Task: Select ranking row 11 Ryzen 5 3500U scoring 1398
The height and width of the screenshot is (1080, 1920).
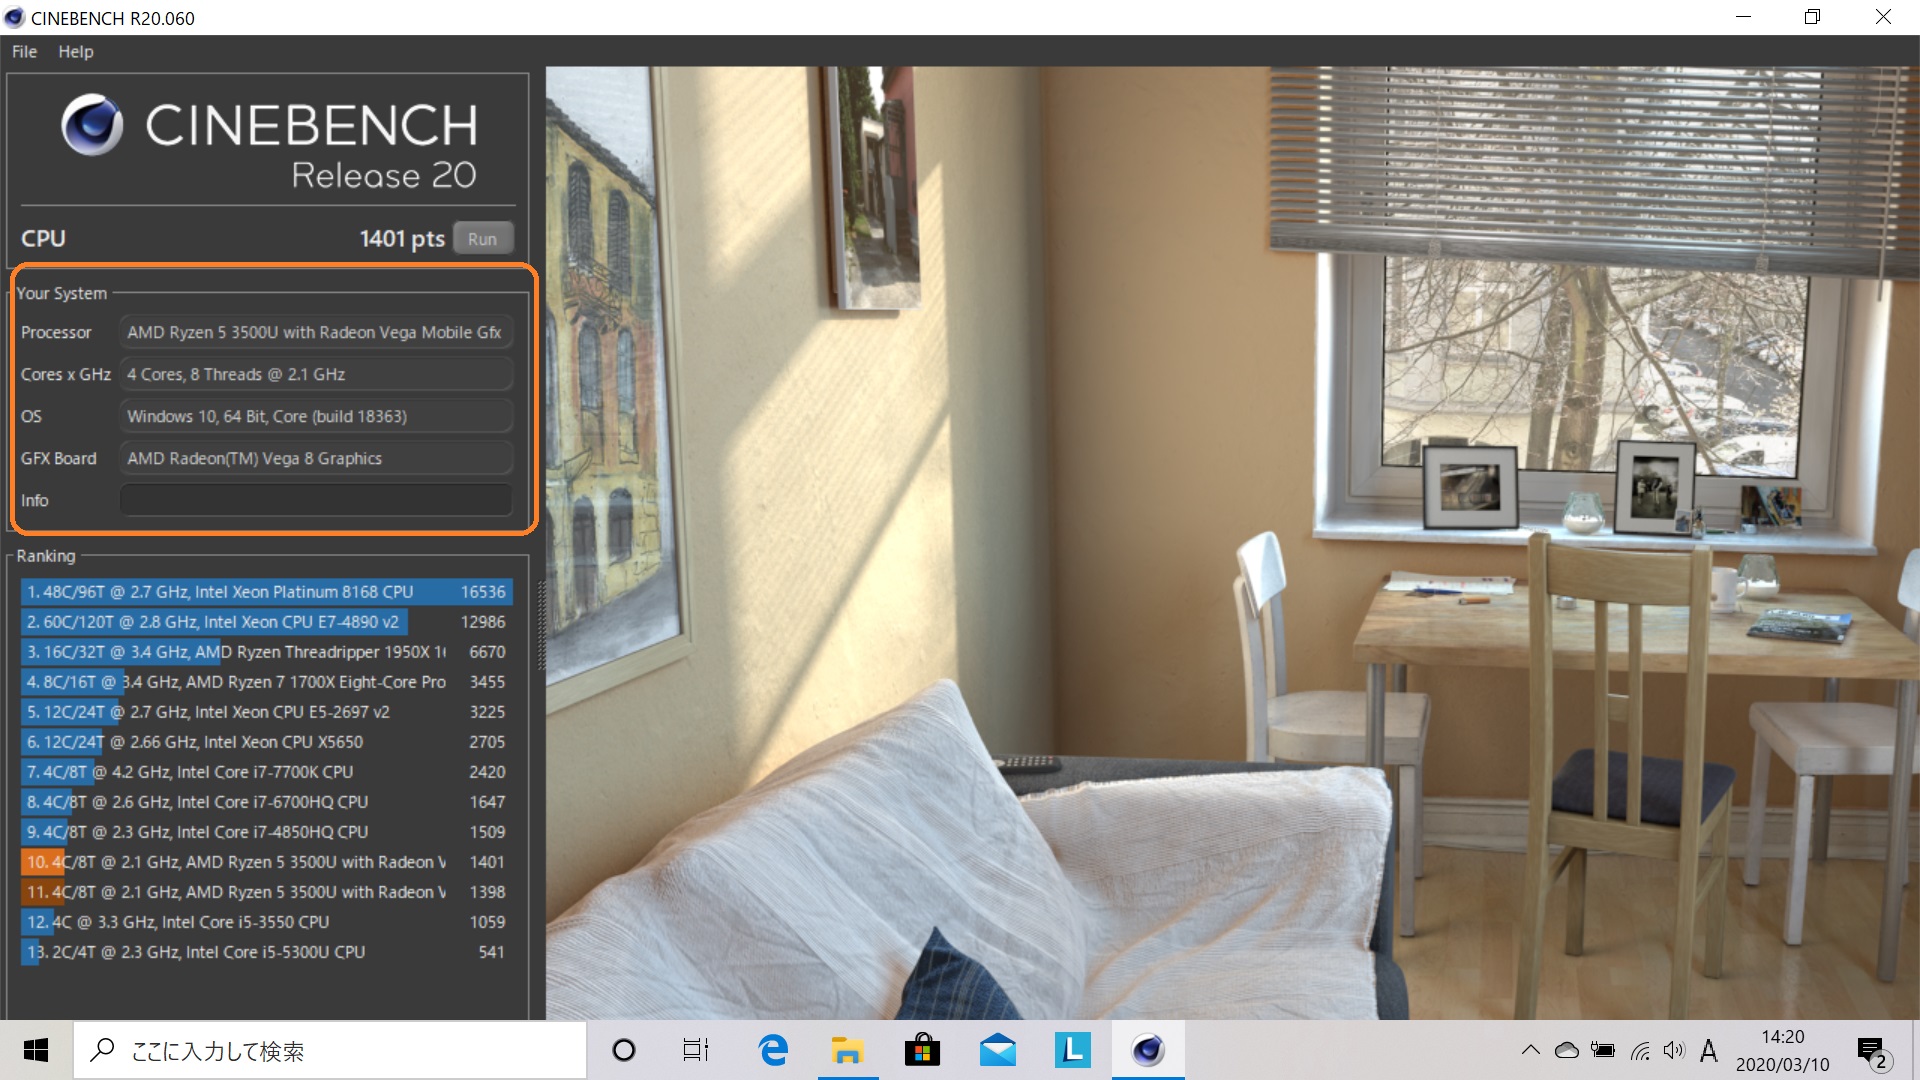Action: [266, 892]
